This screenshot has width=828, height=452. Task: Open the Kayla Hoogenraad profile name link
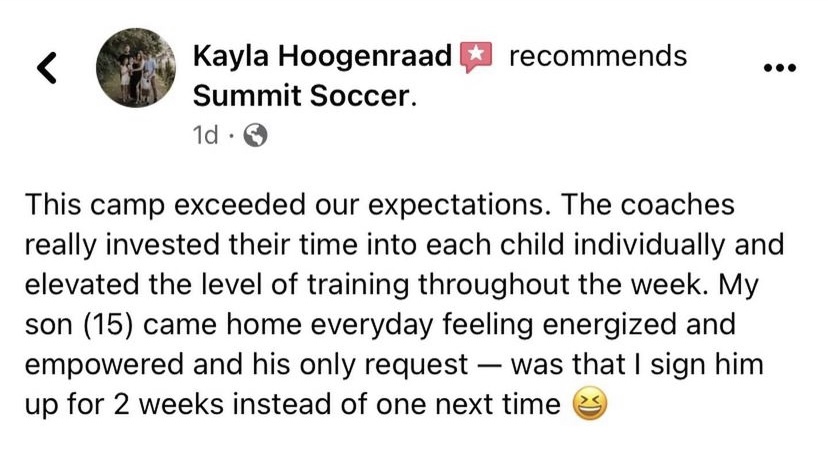click(321, 56)
